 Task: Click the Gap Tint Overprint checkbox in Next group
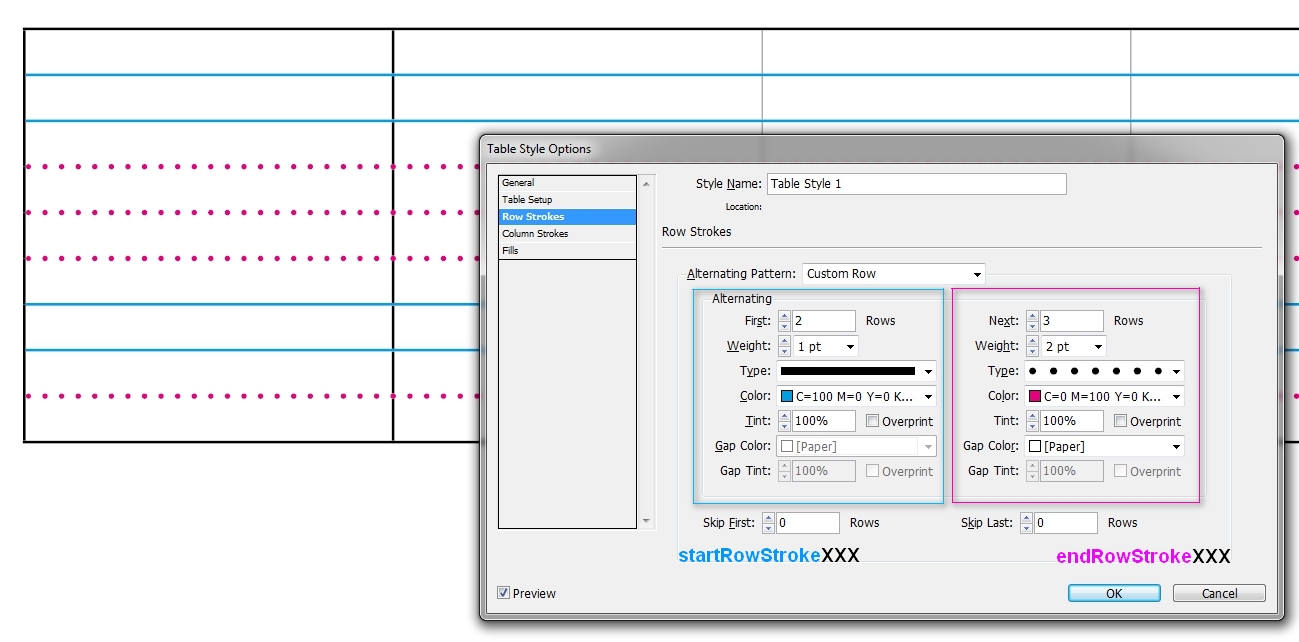coord(1120,471)
